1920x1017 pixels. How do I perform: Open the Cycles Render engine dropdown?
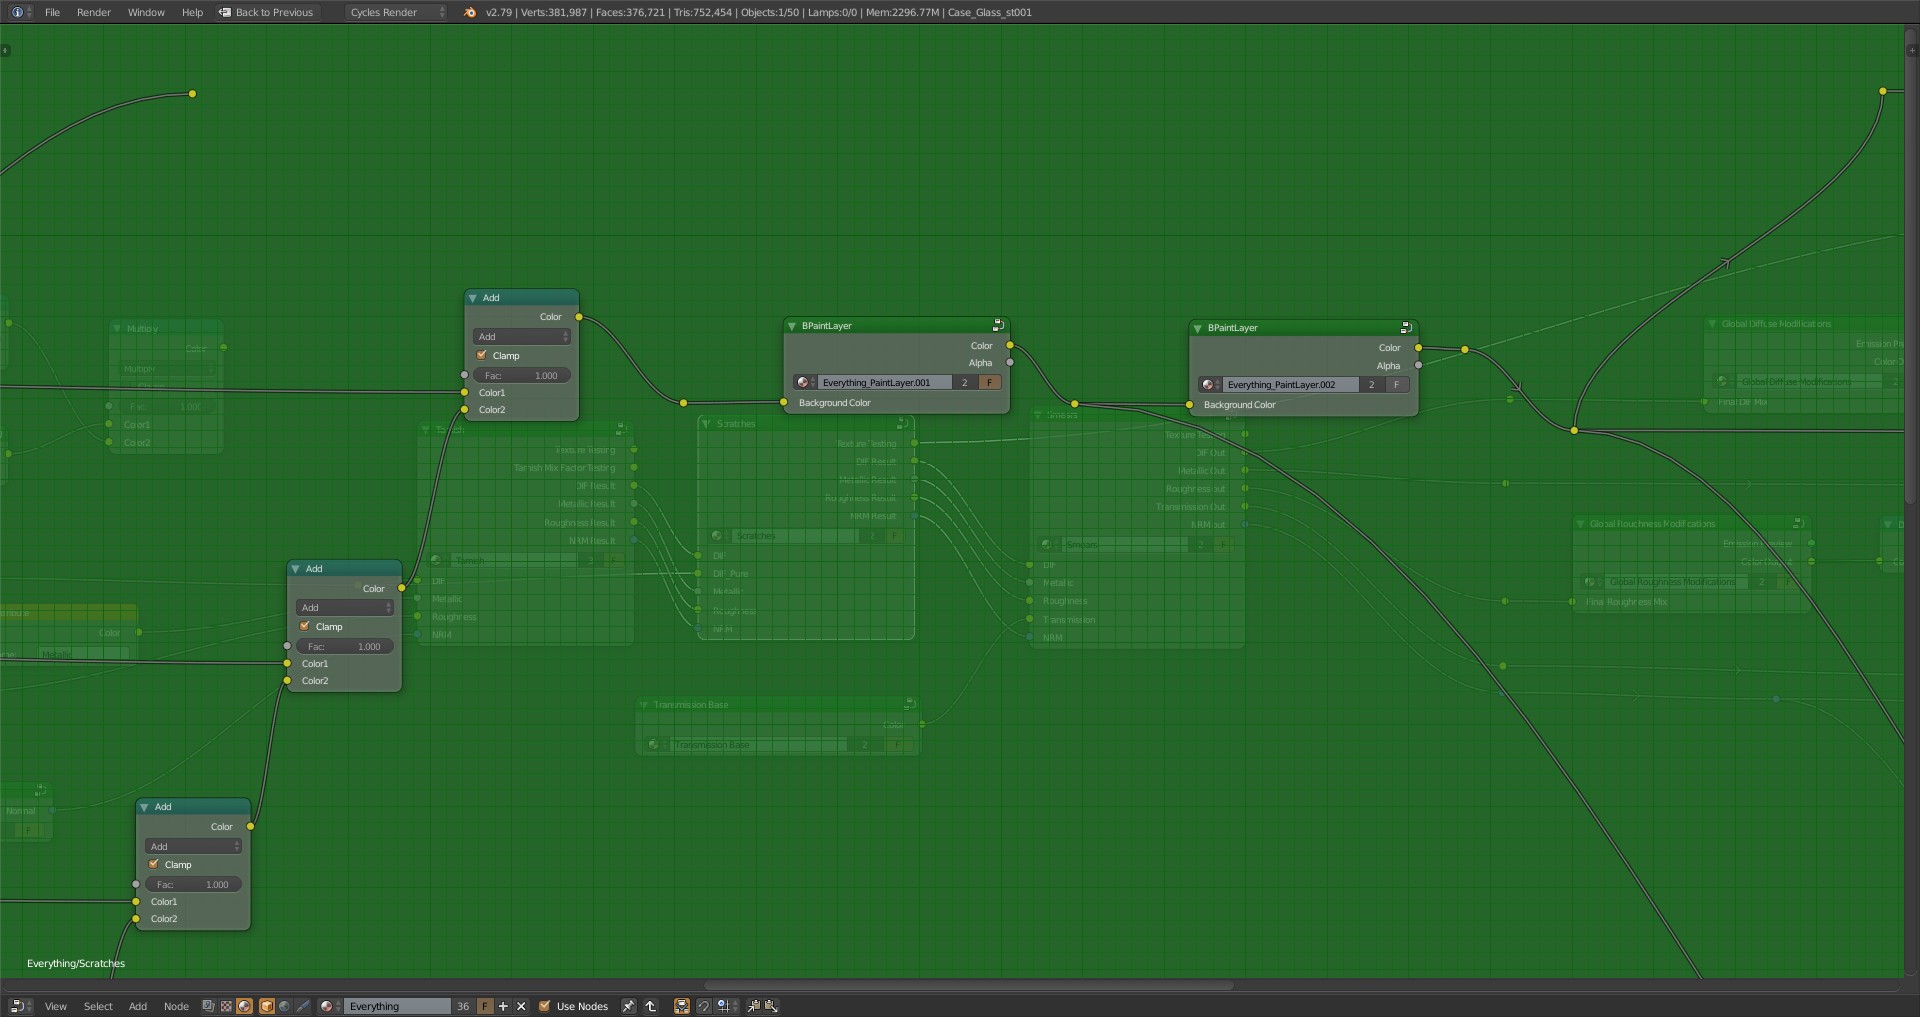pyautogui.click(x=396, y=12)
